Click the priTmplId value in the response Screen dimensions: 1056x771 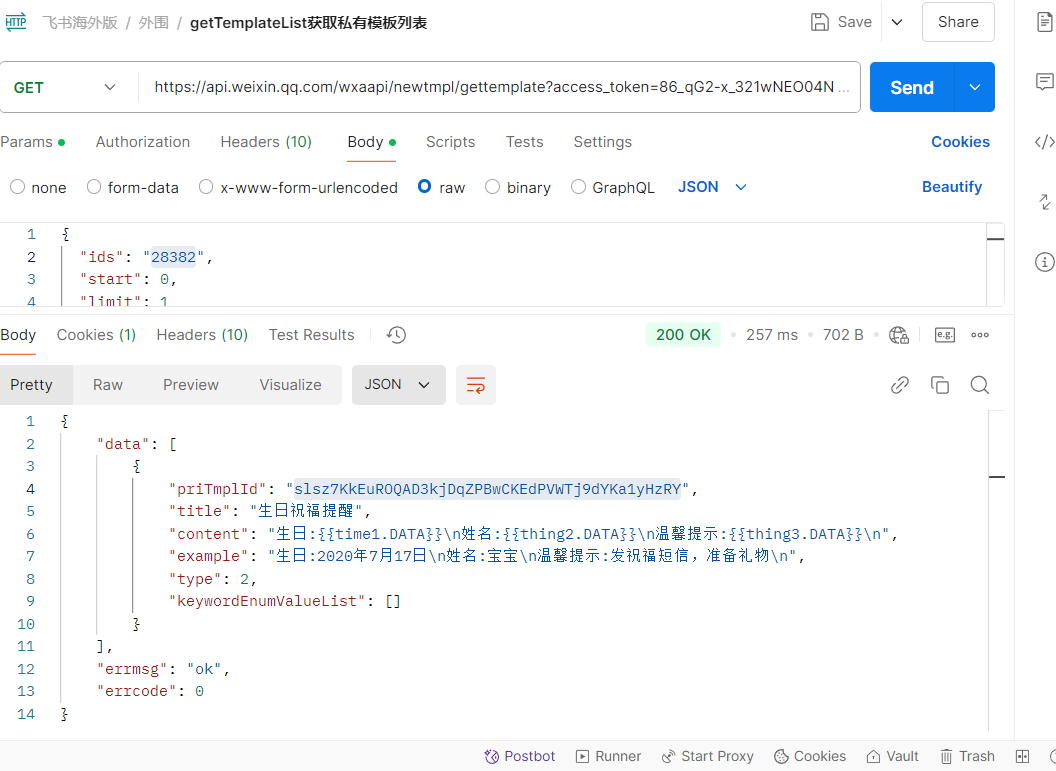tap(488, 489)
